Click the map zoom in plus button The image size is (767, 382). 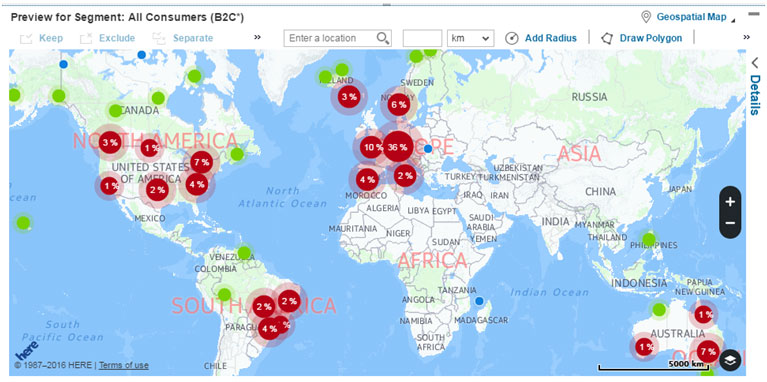730,202
